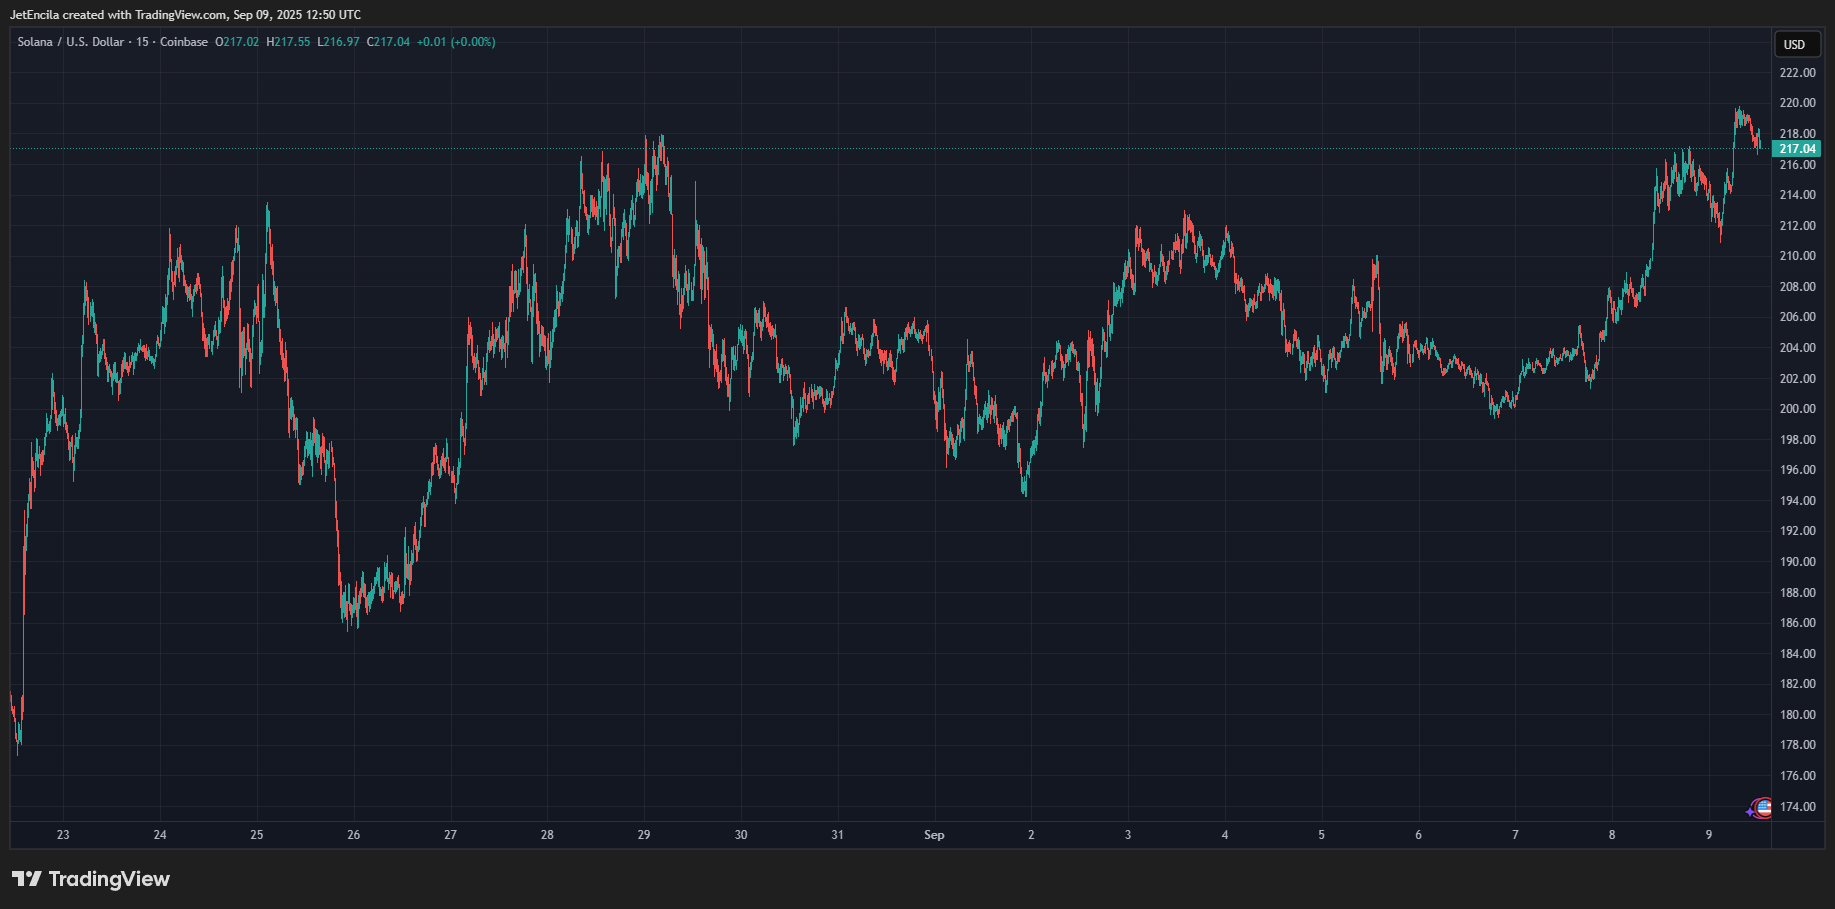Click the candlestick peak near 220.00
This screenshot has height=909, width=1835.
pos(1739,107)
